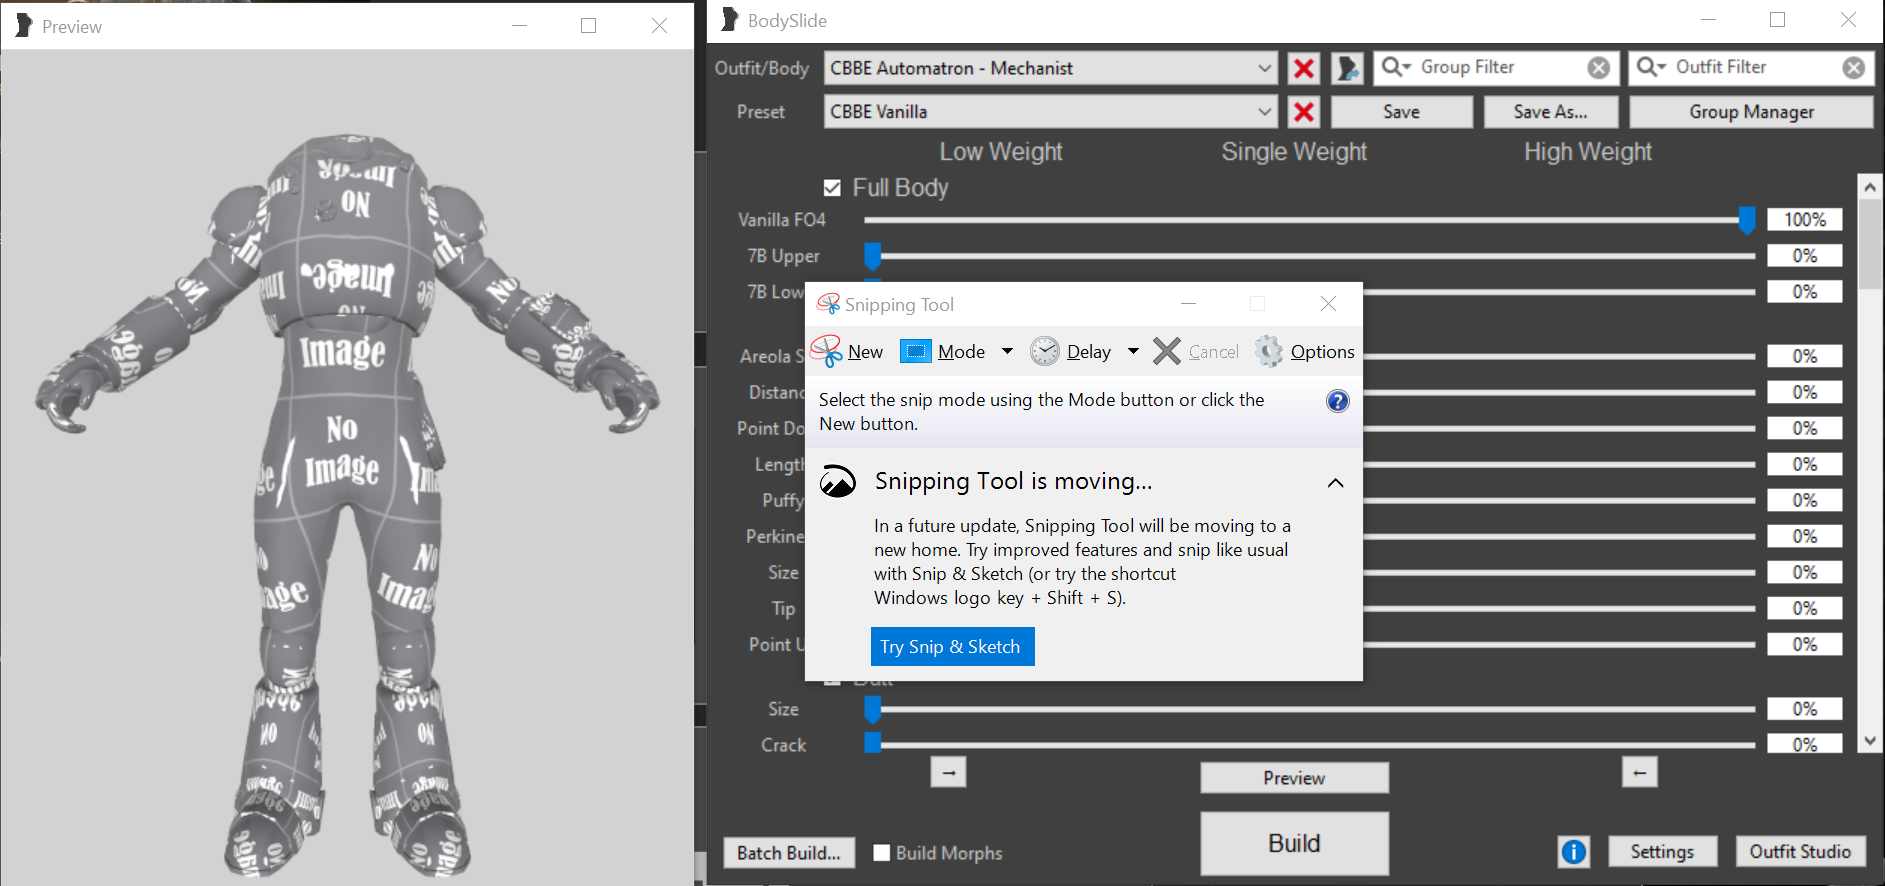Open the BodySlide About info icon

1574,852
